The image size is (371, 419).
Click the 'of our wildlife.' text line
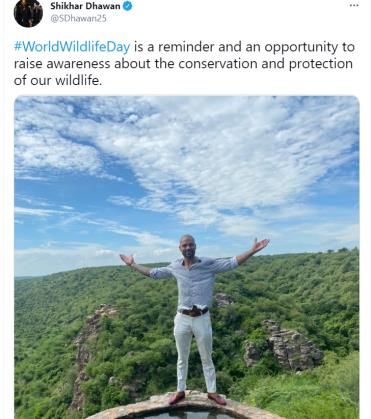58,80
